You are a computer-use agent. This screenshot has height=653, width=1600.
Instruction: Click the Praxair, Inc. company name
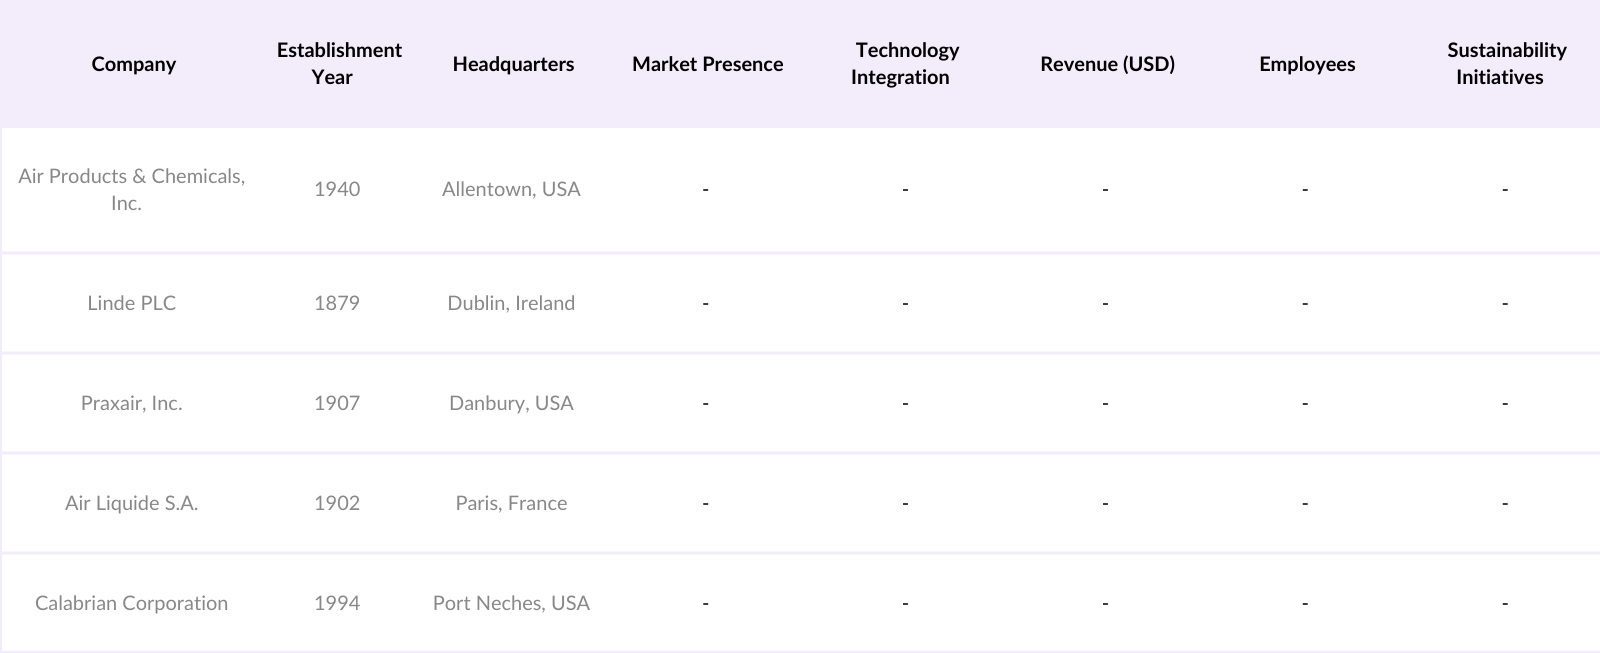(x=131, y=403)
